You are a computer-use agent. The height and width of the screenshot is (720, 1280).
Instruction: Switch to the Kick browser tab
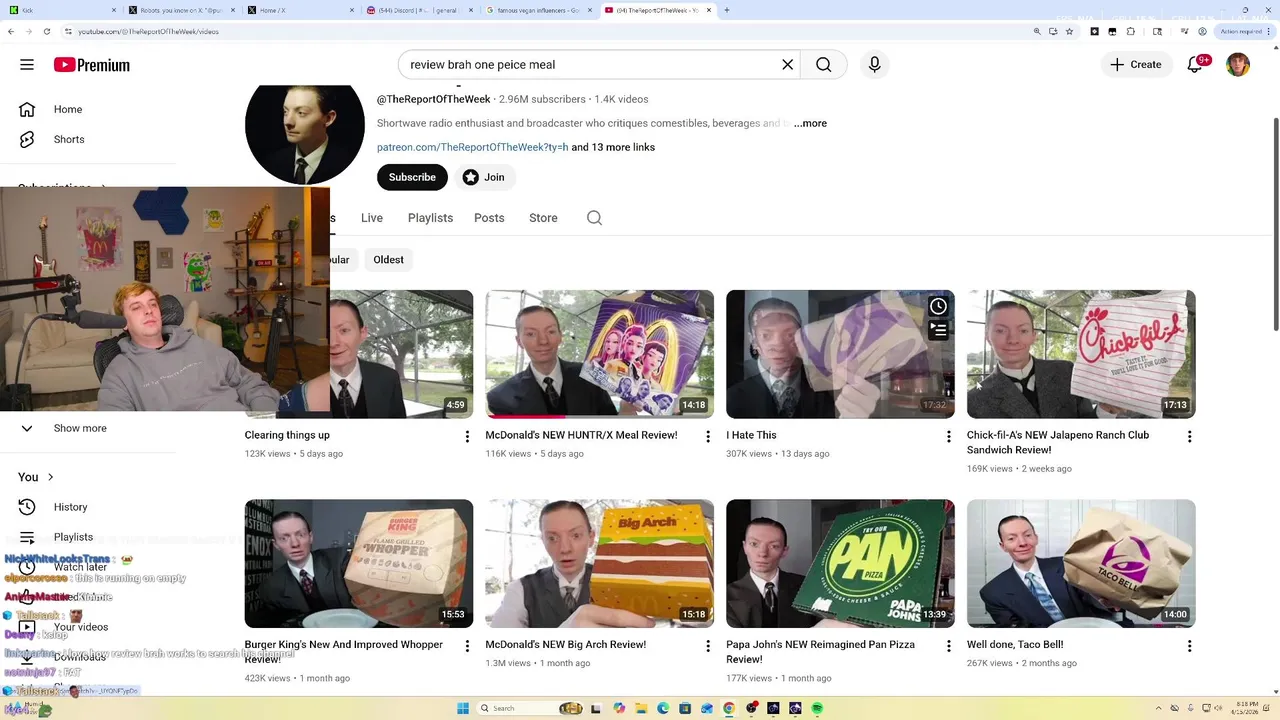60,10
